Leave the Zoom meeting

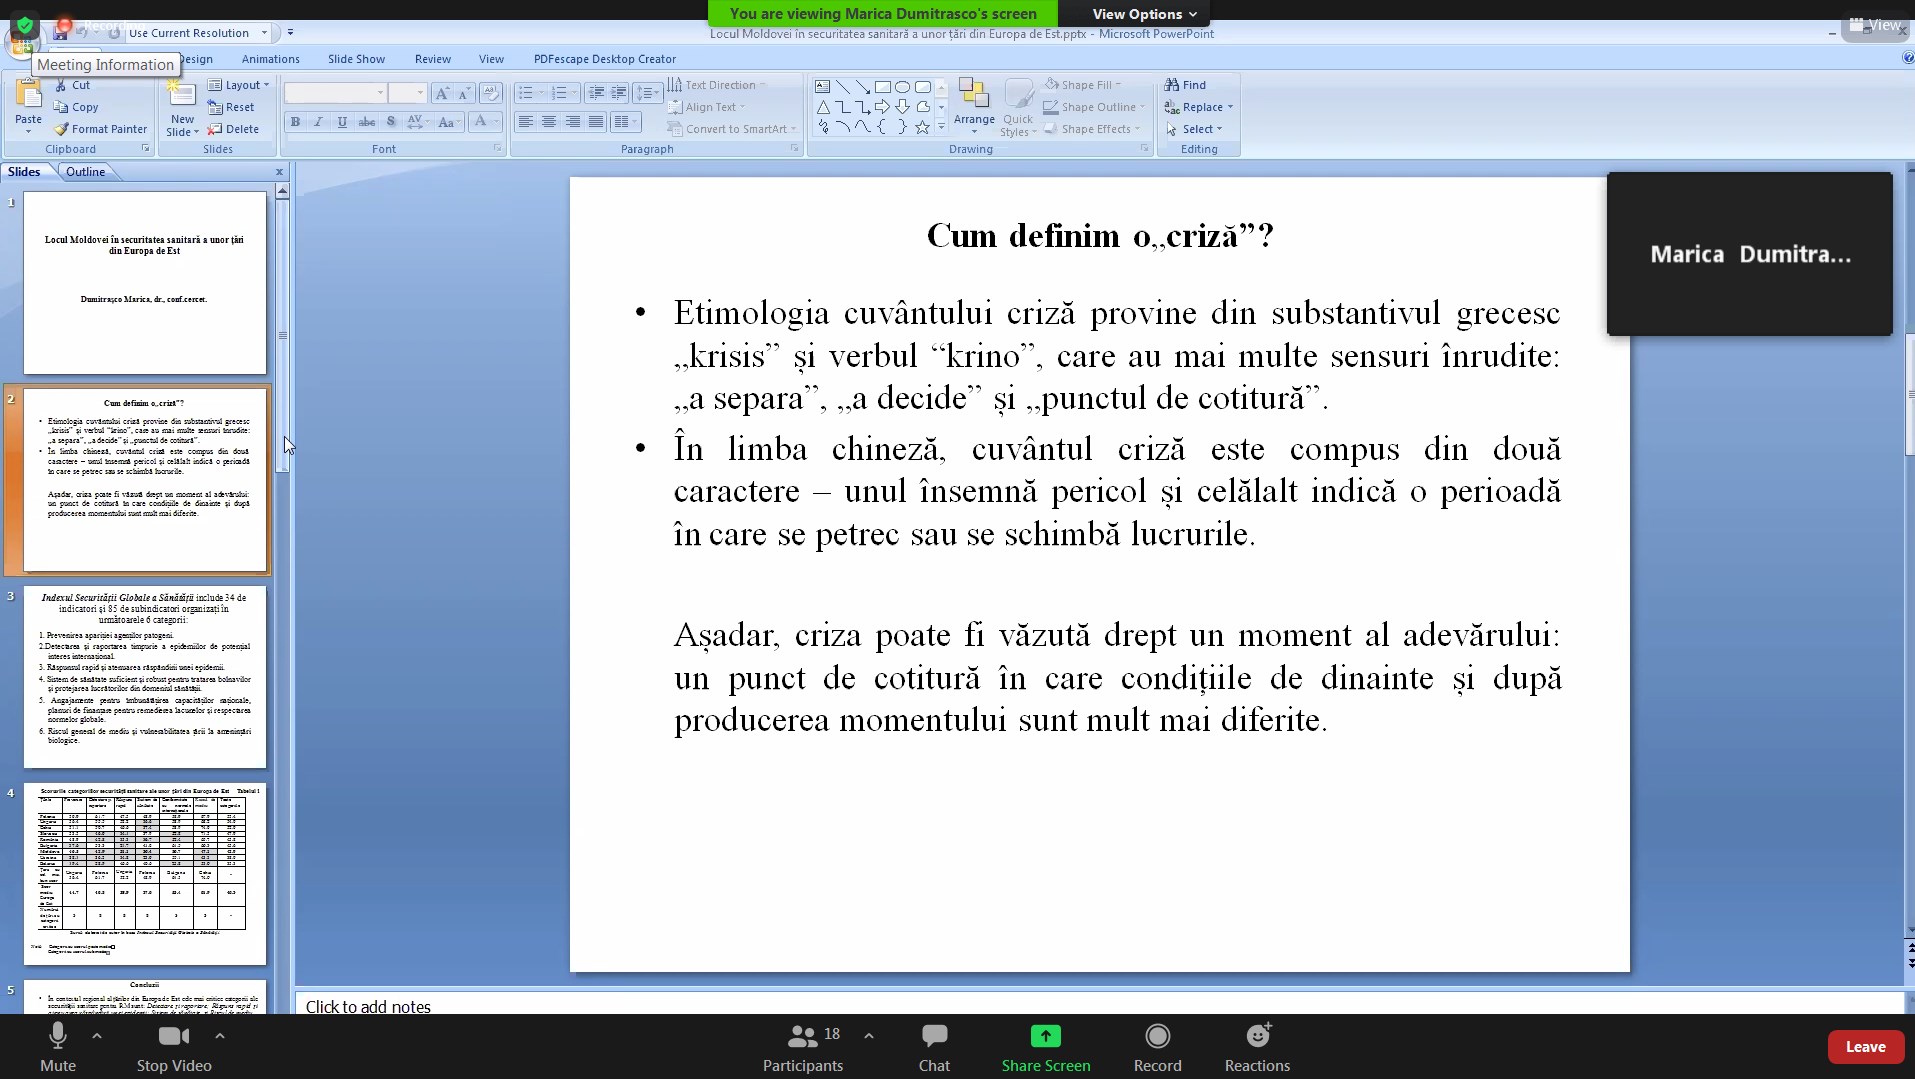[x=1865, y=1047]
